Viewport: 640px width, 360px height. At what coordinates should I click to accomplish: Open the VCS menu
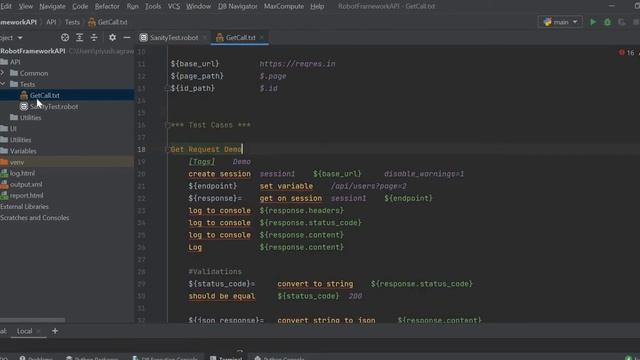click(x=173, y=6)
